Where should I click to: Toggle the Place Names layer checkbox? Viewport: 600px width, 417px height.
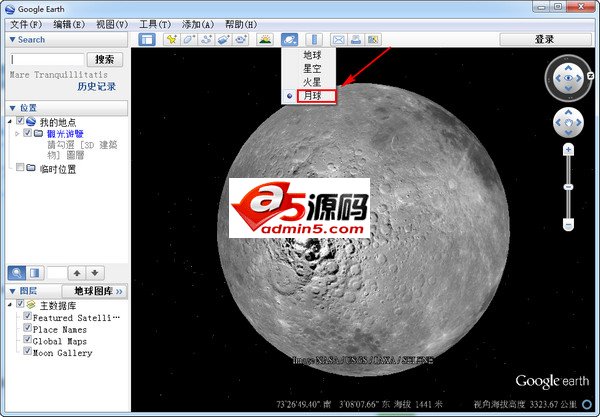tap(28, 328)
